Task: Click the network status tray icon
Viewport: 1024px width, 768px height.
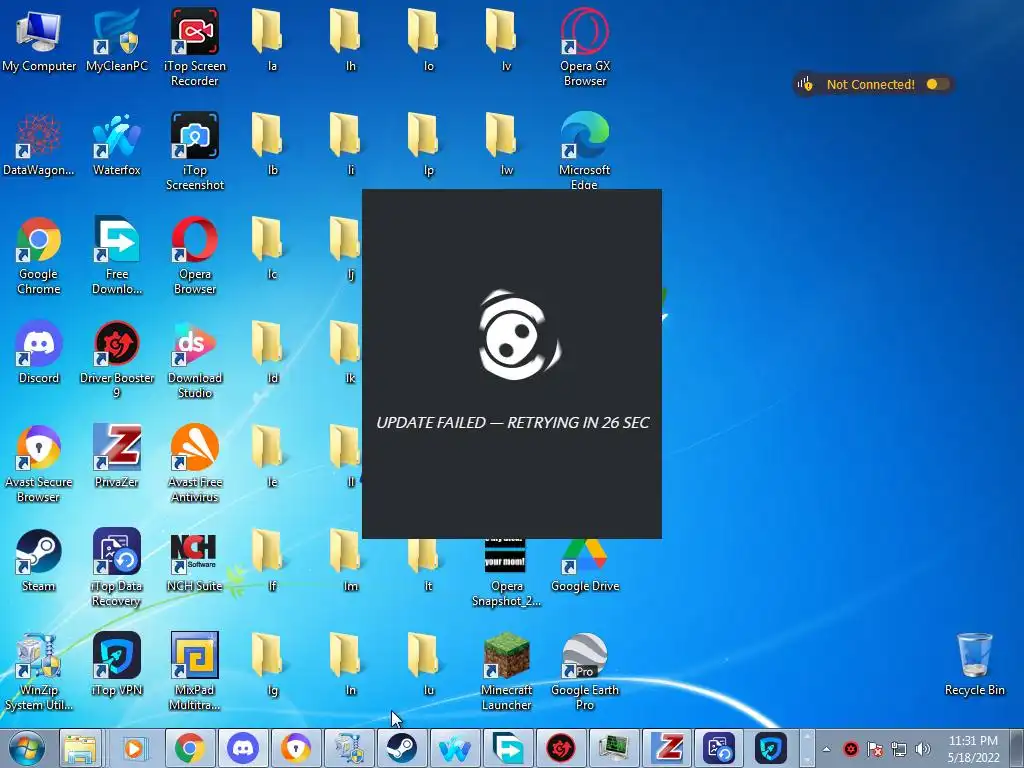Action: (x=899, y=749)
